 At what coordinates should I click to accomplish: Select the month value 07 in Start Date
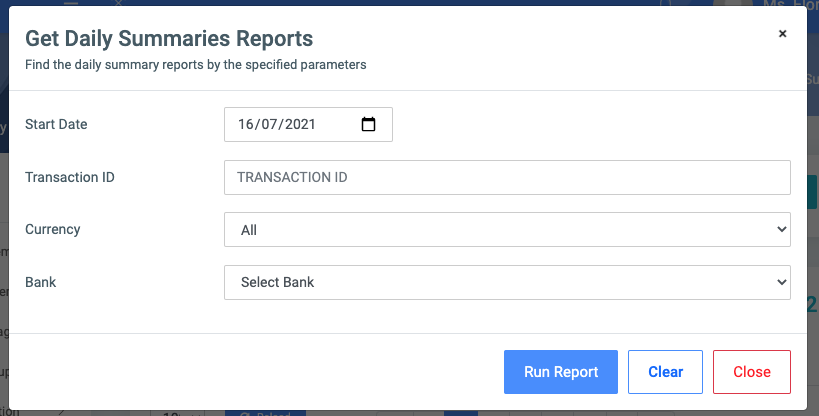tap(272, 125)
